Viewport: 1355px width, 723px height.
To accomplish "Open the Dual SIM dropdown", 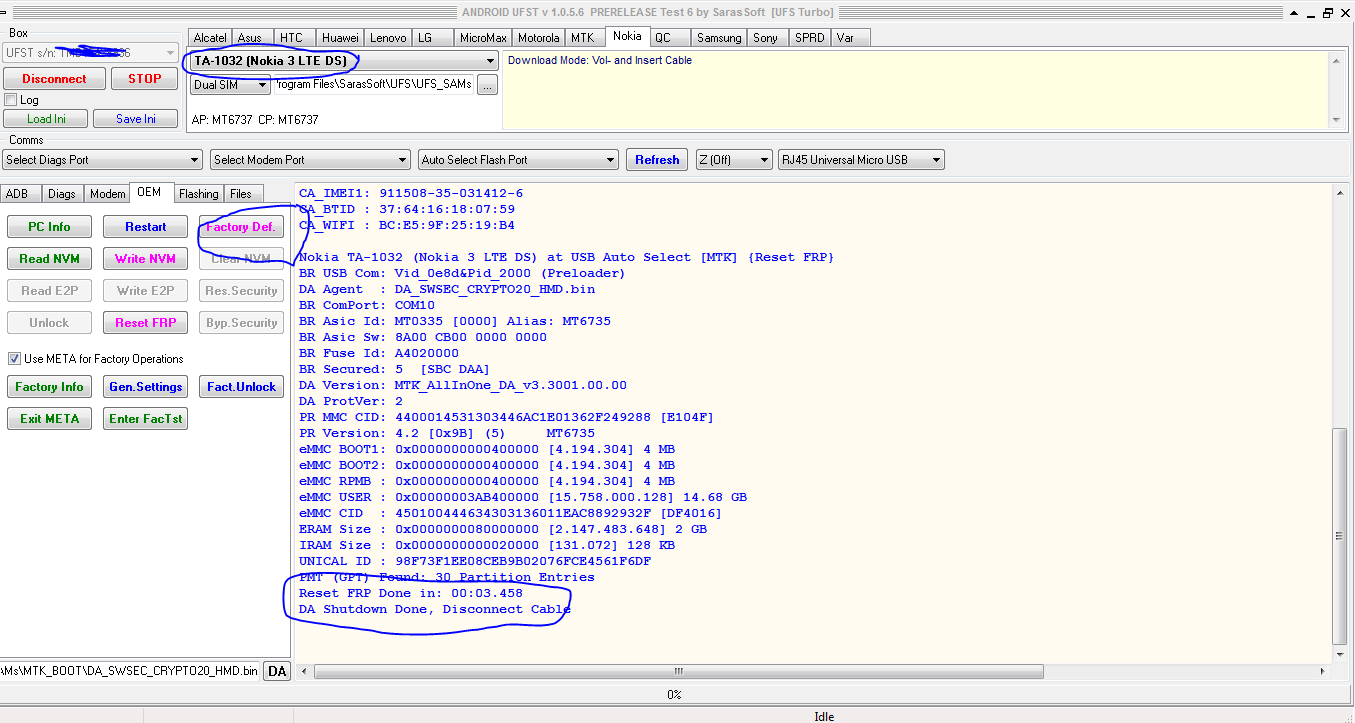I will point(231,85).
